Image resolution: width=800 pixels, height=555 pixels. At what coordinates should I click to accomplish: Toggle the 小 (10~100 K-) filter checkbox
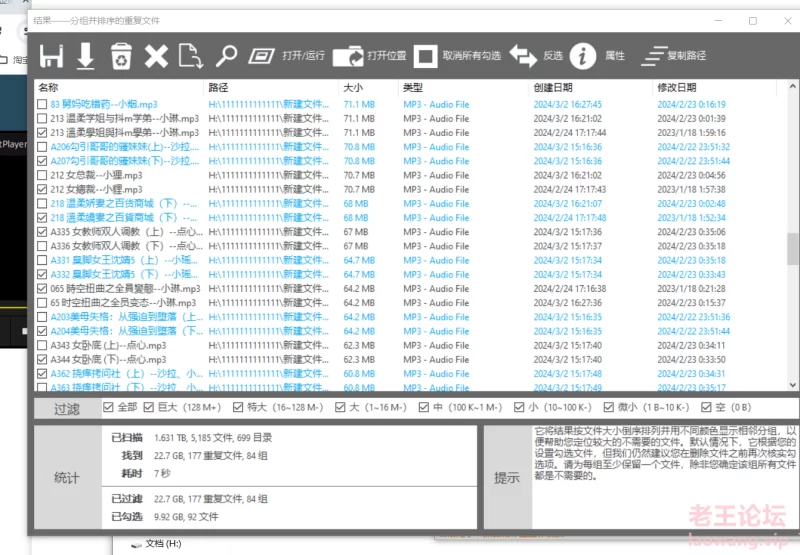coord(519,407)
